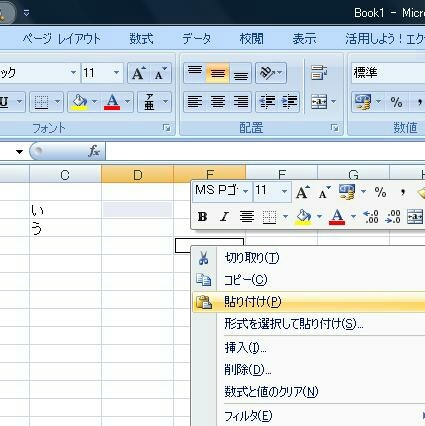Click Merge and Center icon in ribbon
This screenshot has height=426, width=425.
(x=318, y=102)
